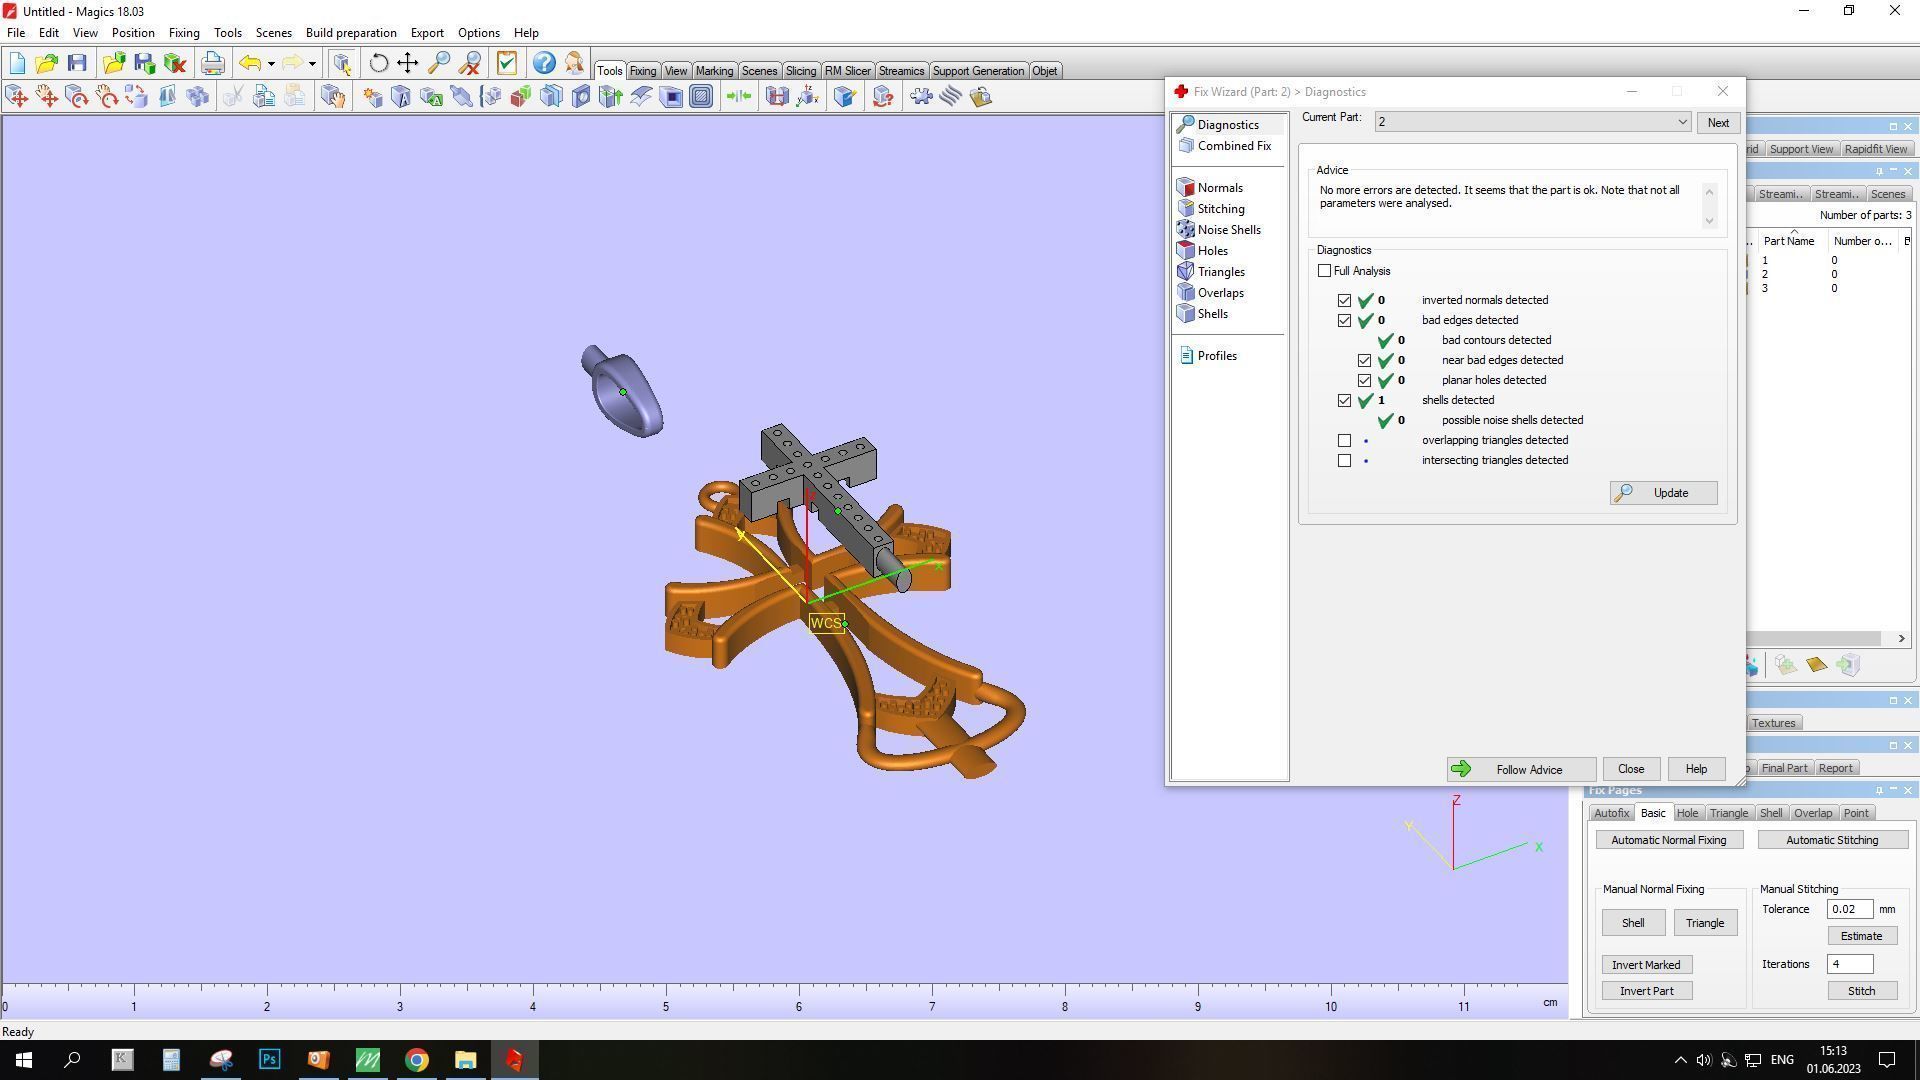Viewport: 1920px width, 1080px height.
Task: Open the Undo history dropdown arrow
Action: point(271,64)
